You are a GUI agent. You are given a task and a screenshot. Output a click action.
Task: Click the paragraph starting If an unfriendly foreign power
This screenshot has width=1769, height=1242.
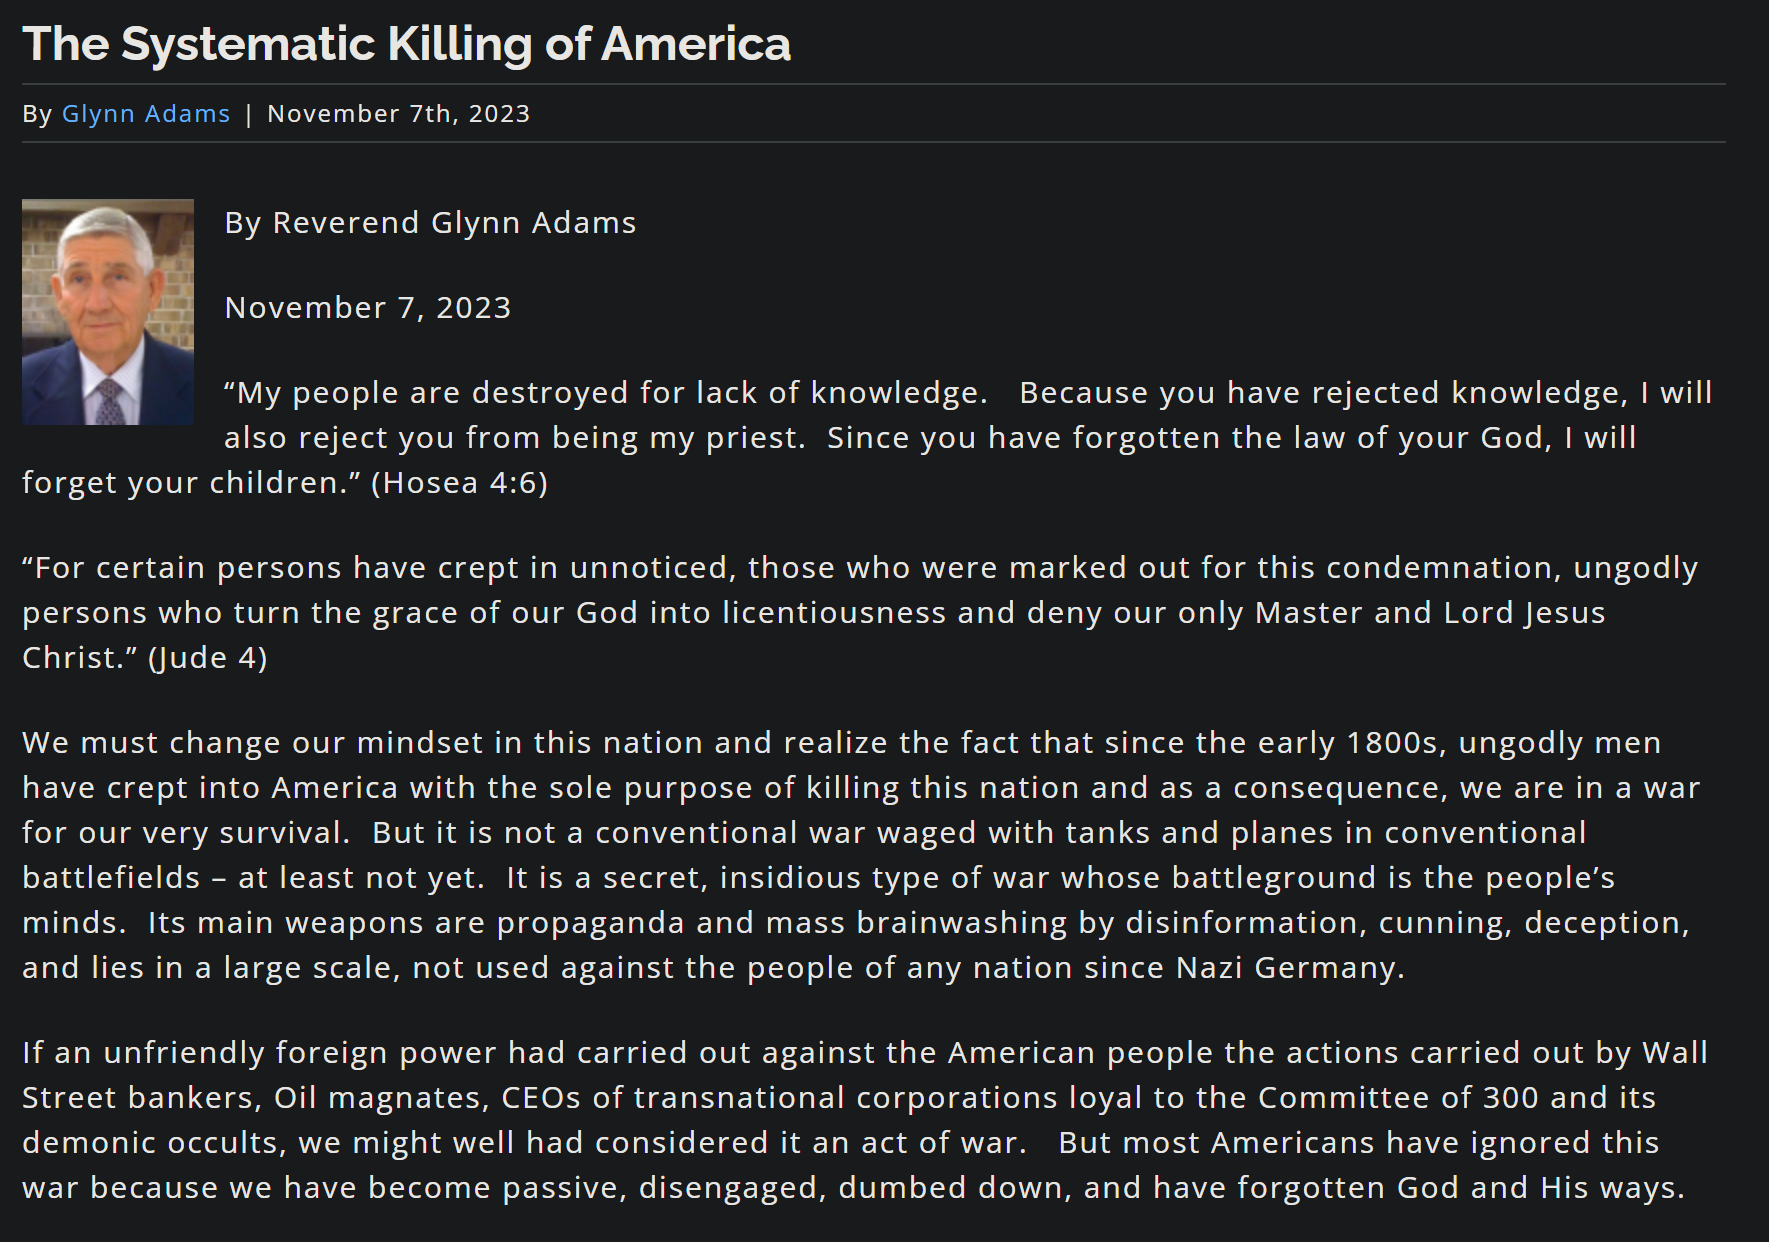865,1120
